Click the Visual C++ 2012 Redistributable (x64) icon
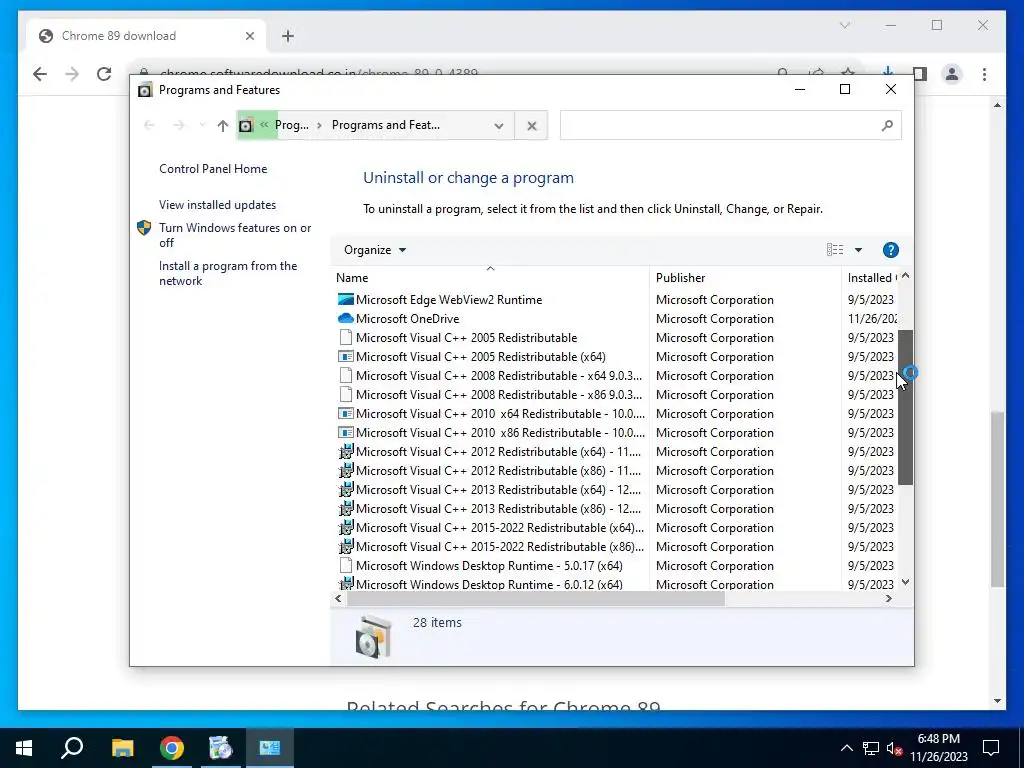The image size is (1024, 768). pos(345,451)
